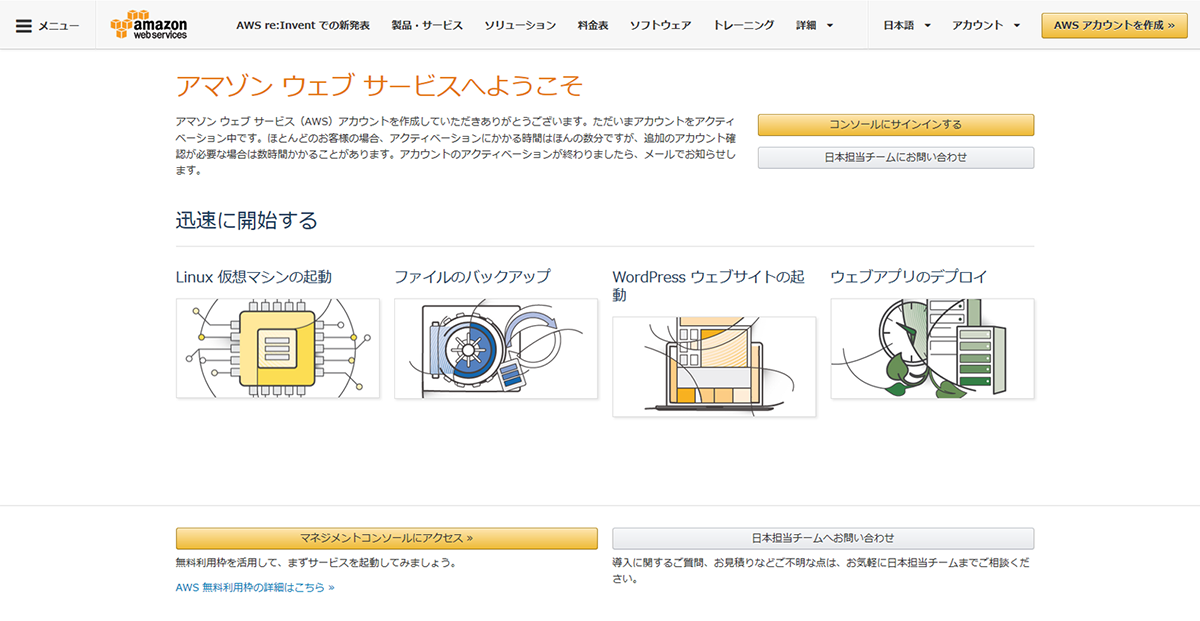This screenshot has height=621, width=1200.
Task: Open 製品・サービス menu item
Action: click(x=427, y=25)
